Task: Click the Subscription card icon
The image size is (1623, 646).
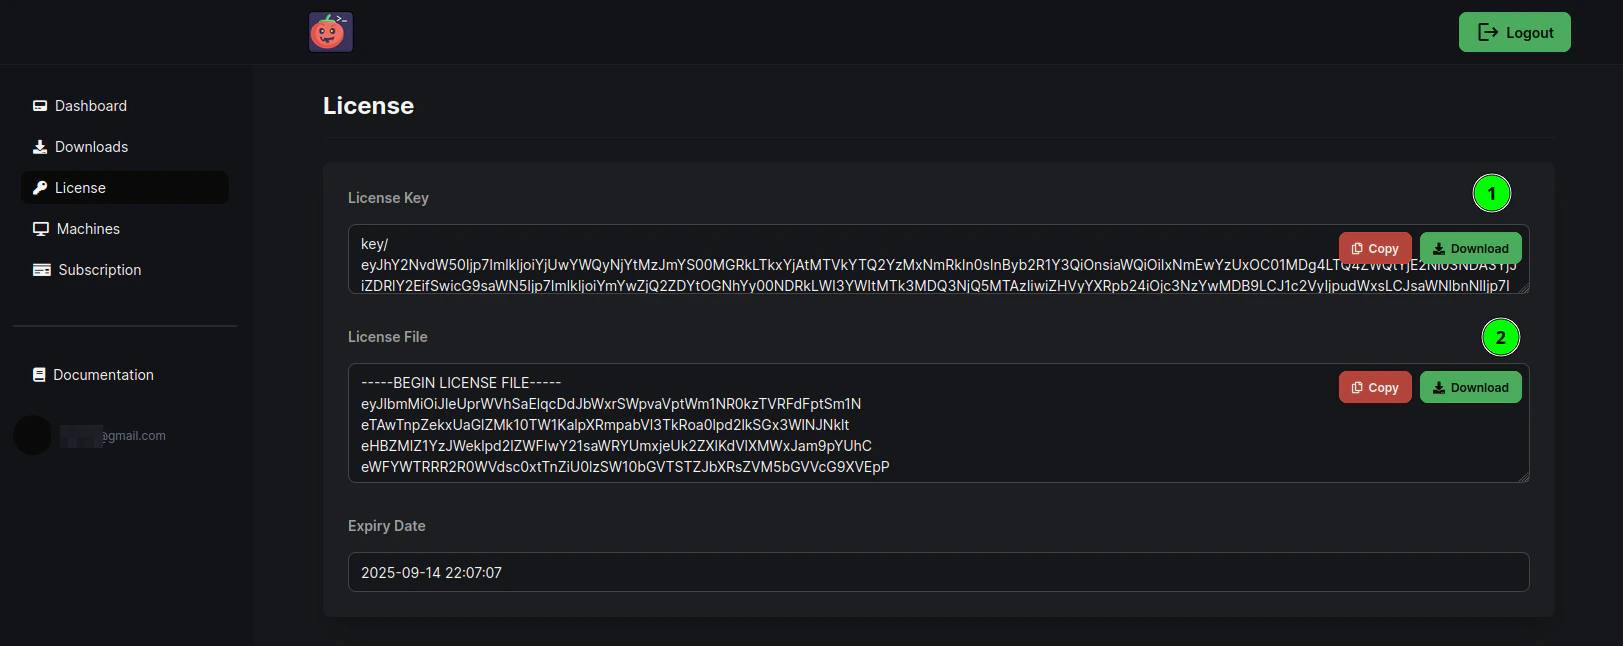Action: (40, 269)
